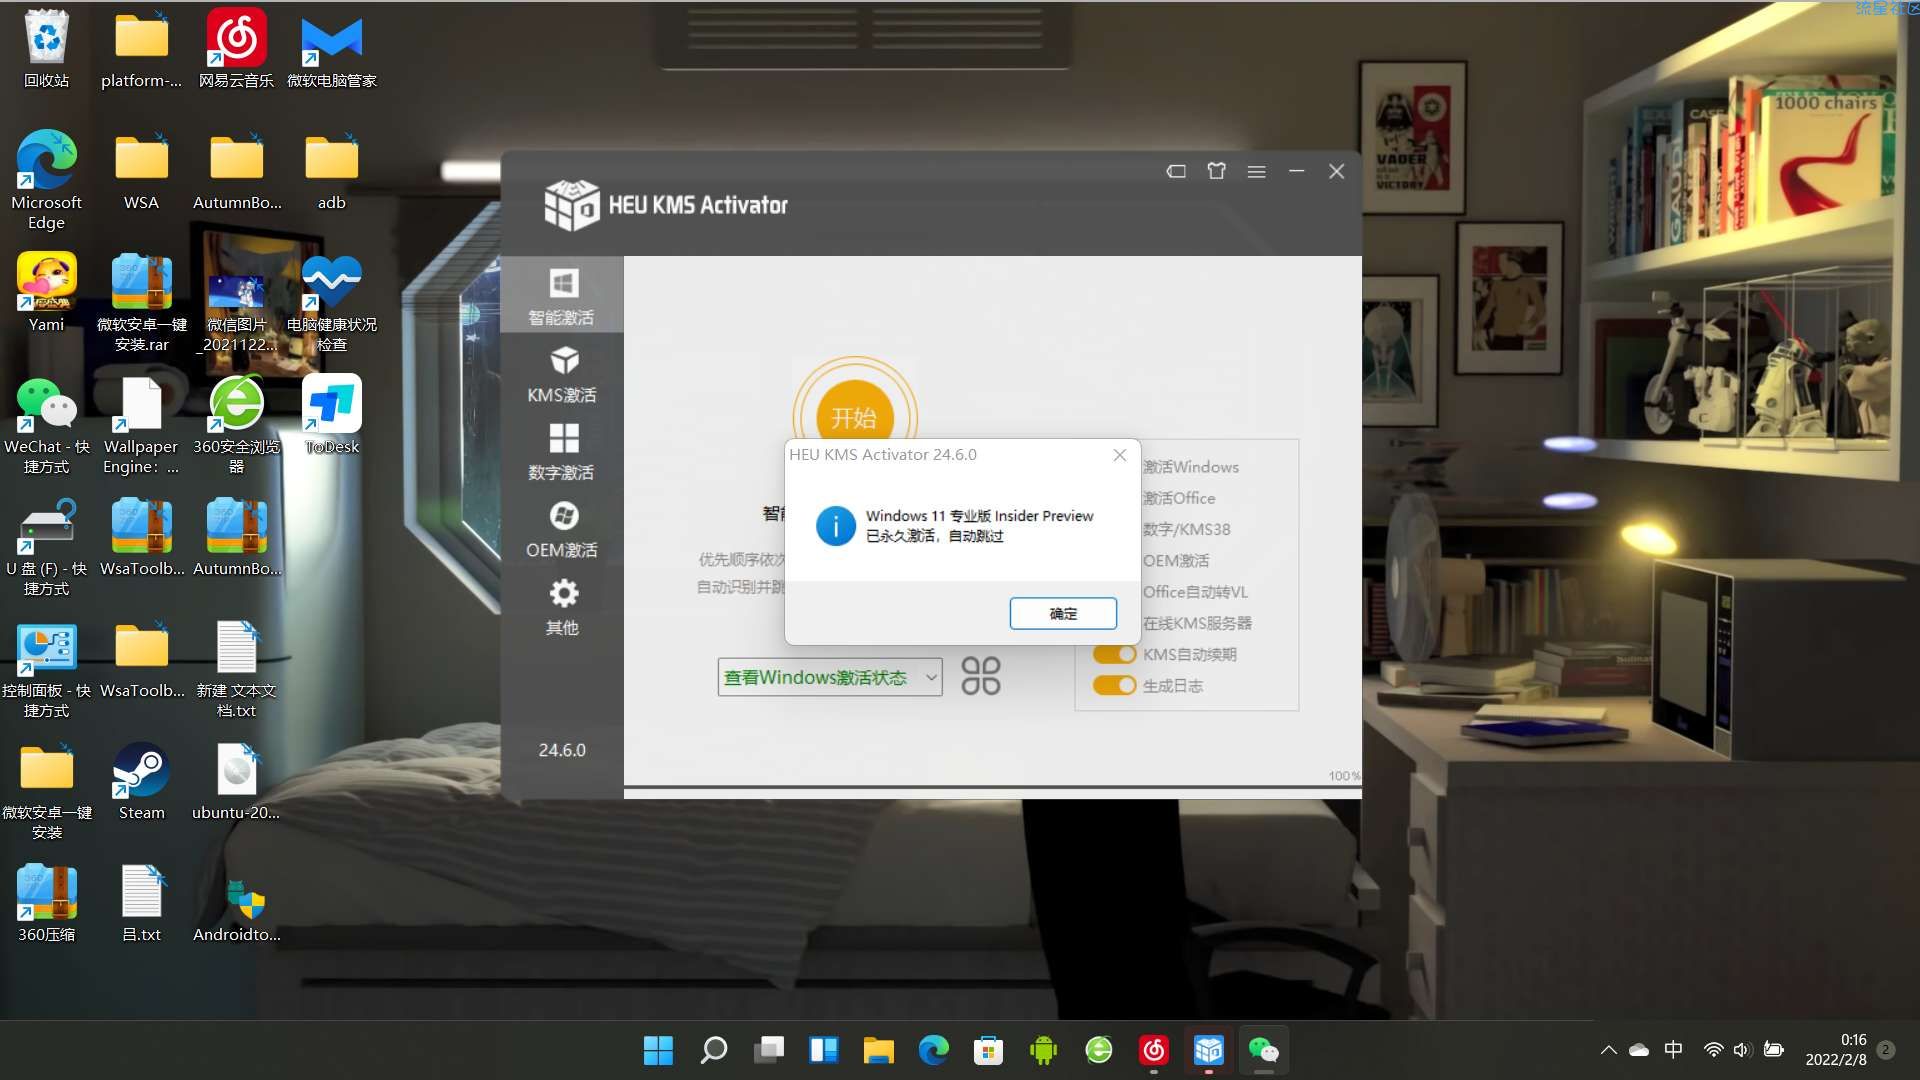The height and width of the screenshot is (1080, 1920).
Task: Select 微软安卓一键安装.rar archive
Action: (141, 303)
